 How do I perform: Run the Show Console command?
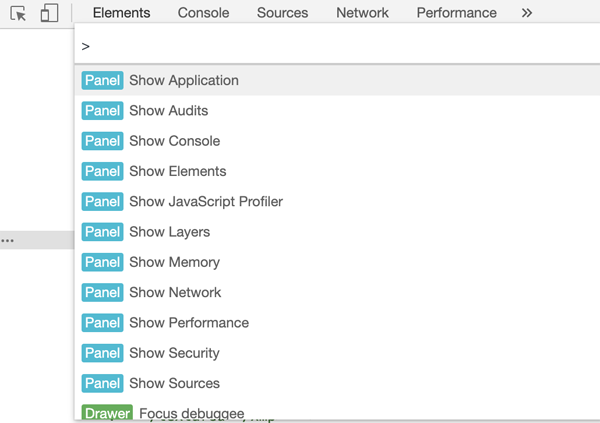174,141
